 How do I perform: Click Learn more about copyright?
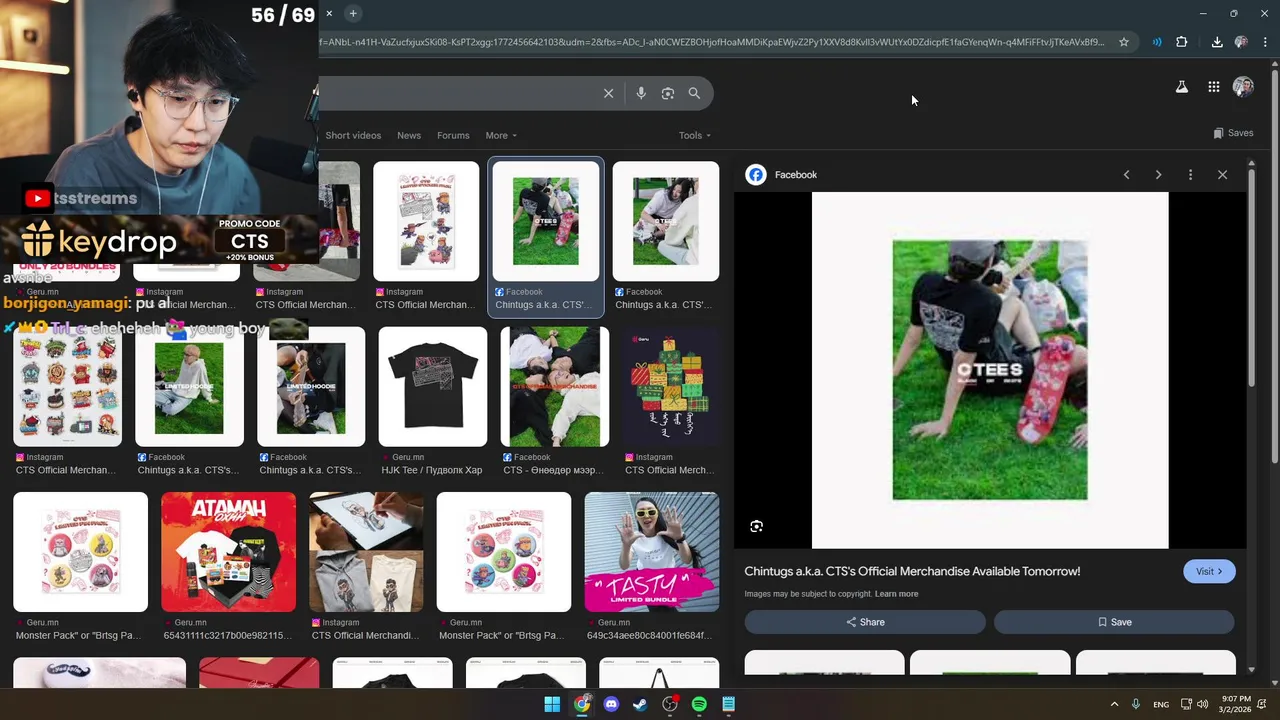tap(896, 594)
